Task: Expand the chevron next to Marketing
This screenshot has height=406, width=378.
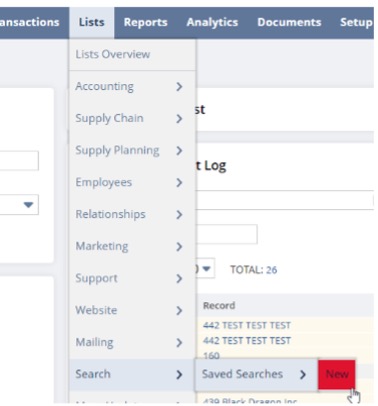Action: 179,247
